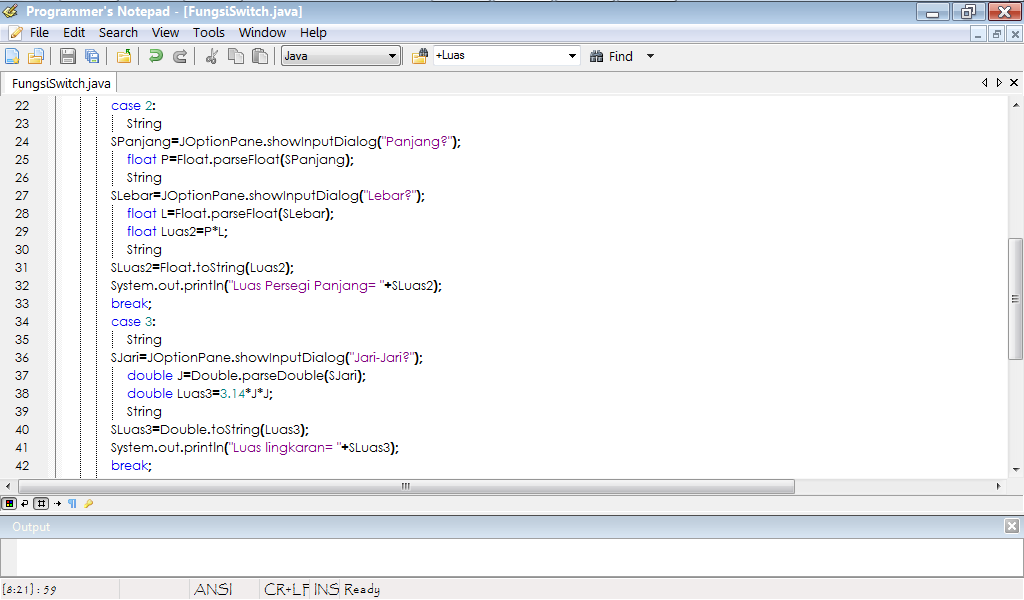Open the Java scheme dropdown

click(x=340, y=56)
